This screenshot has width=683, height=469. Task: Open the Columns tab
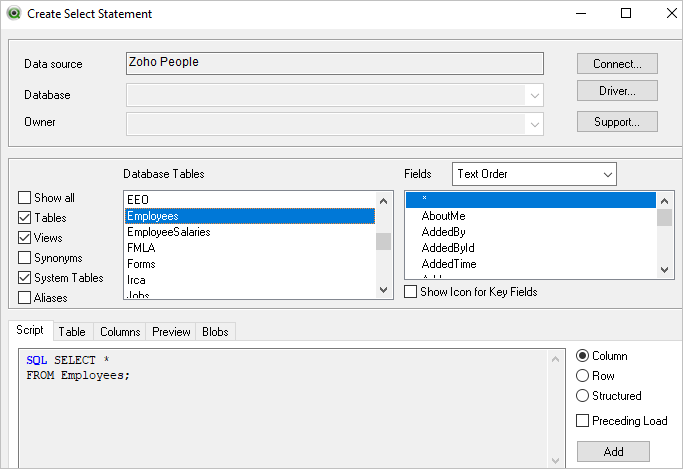[120, 332]
